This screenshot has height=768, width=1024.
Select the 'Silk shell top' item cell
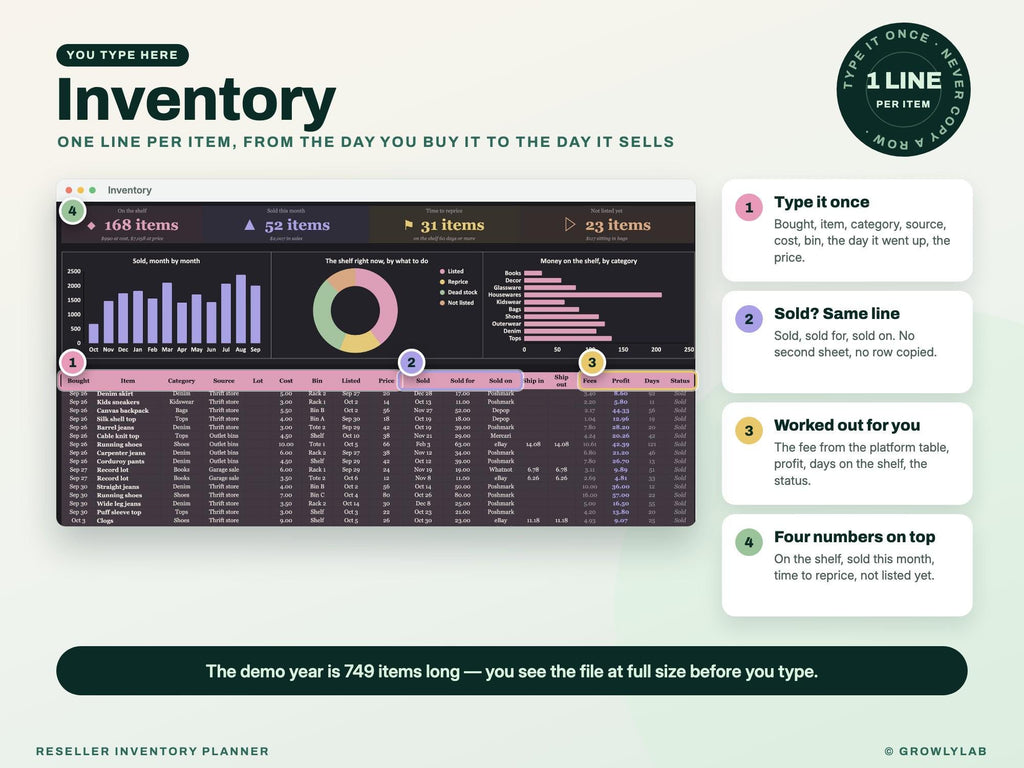click(x=116, y=419)
